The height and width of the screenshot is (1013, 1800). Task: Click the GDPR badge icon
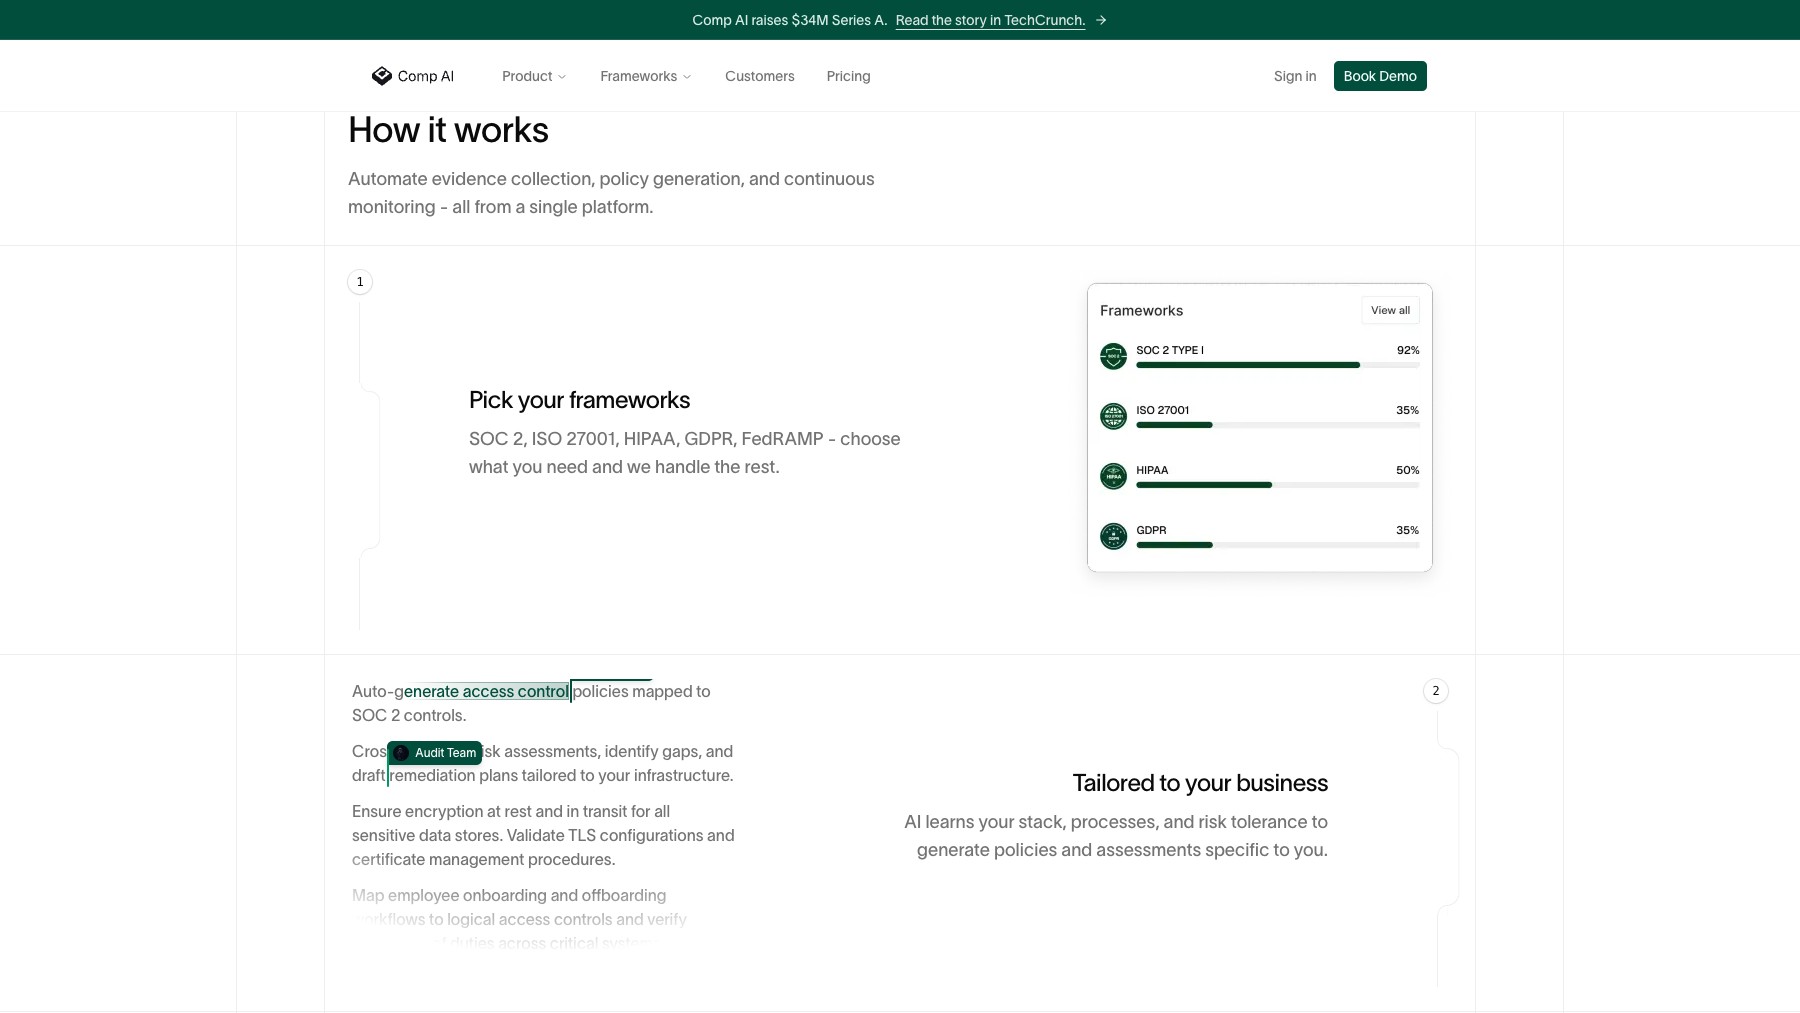[x=1113, y=536]
